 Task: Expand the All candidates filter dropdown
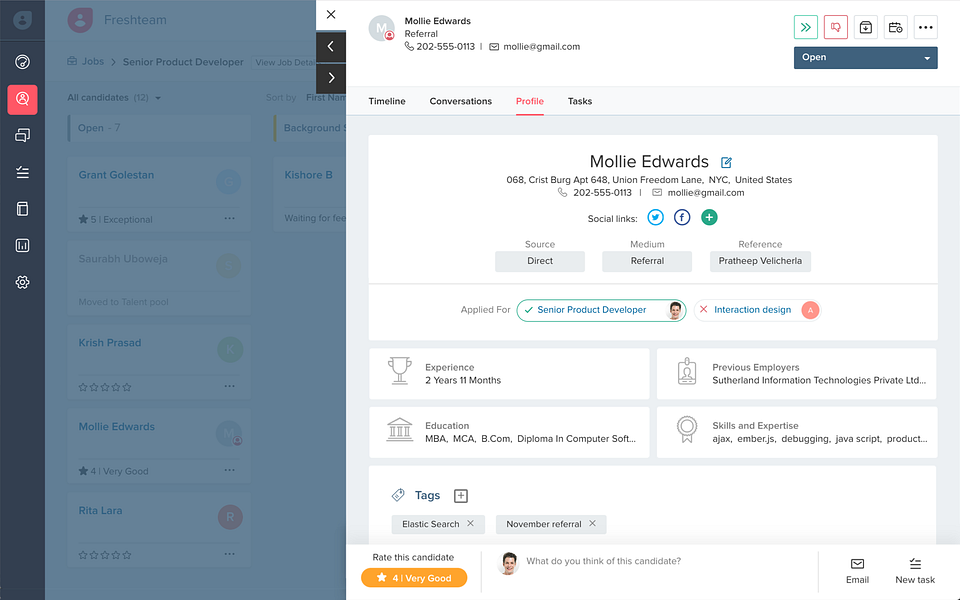tap(114, 97)
